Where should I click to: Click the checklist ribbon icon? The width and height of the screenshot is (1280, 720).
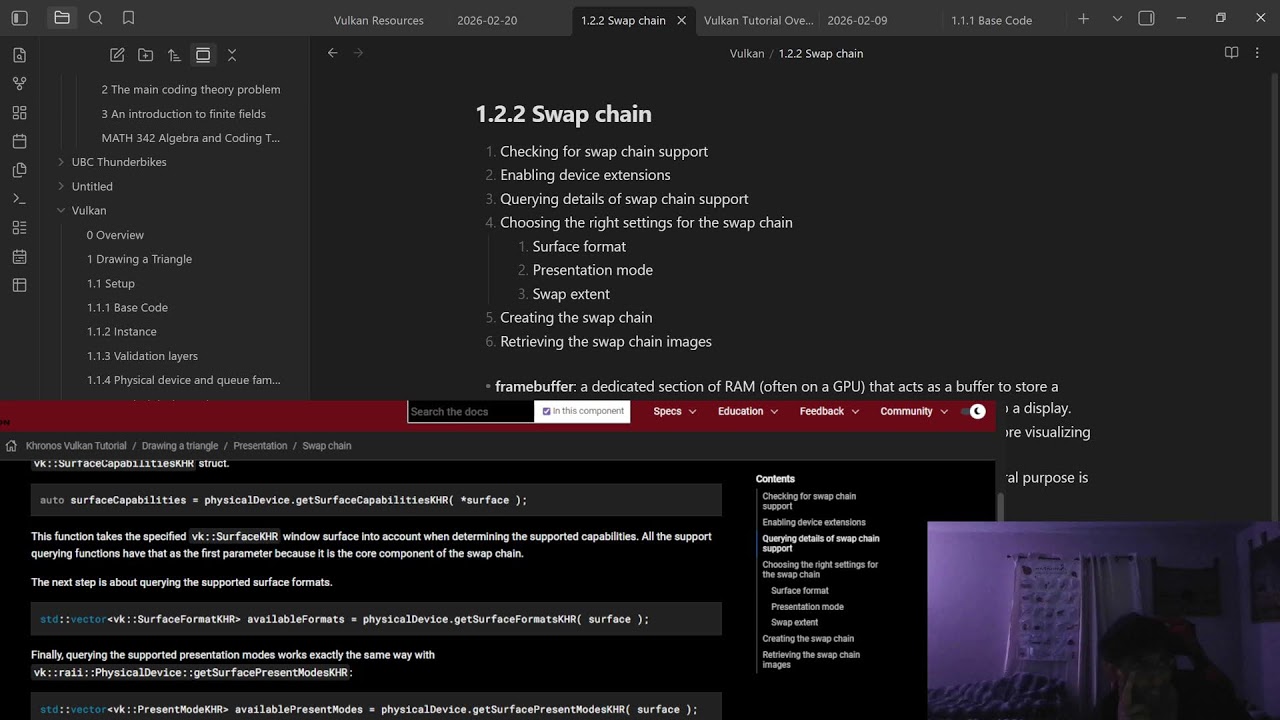tap(20, 228)
